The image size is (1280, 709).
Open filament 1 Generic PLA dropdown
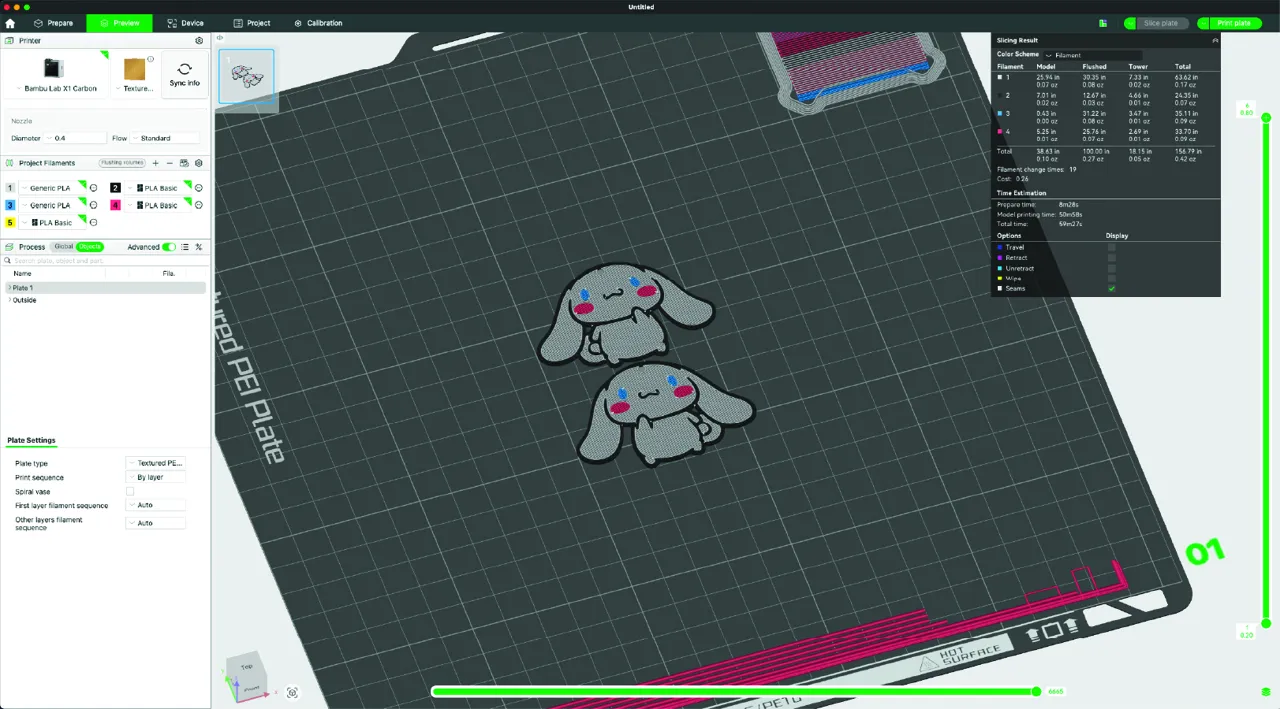click(52, 188)
